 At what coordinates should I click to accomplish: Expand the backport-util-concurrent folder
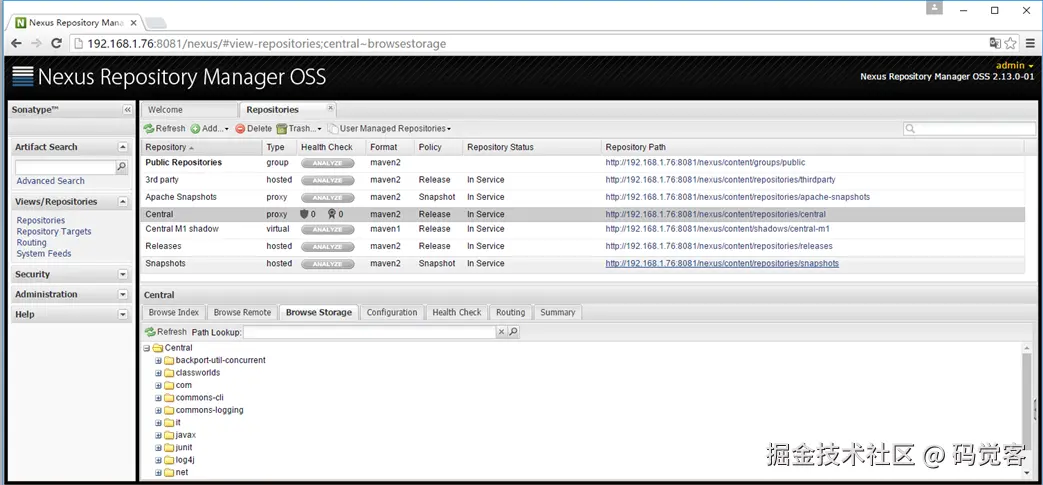(x=158, y=360)
